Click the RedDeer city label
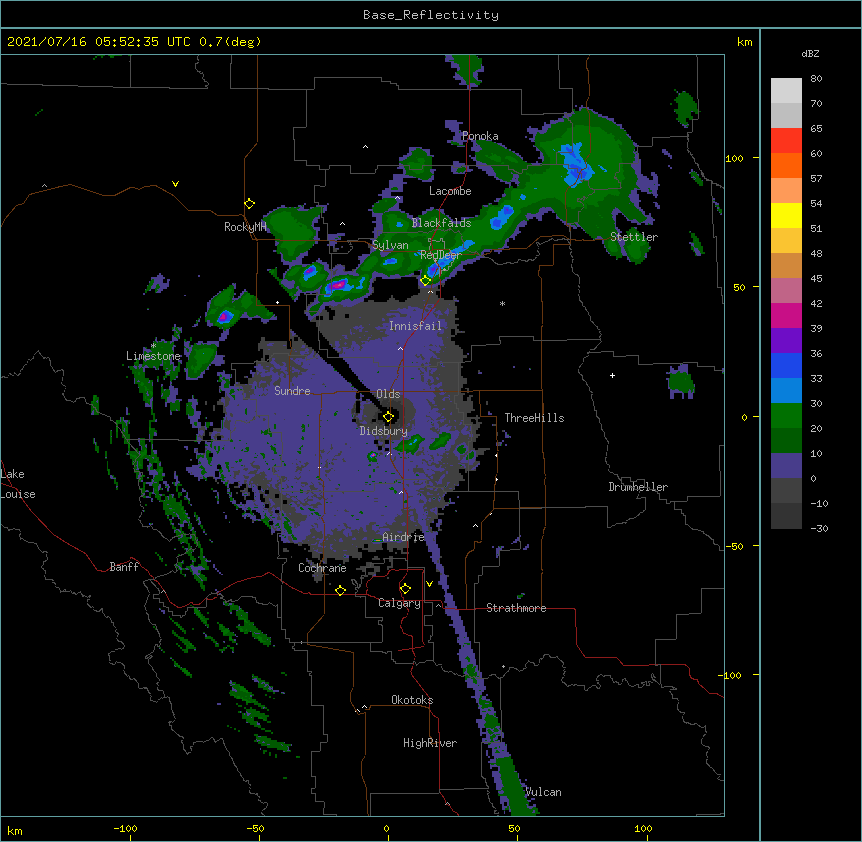 [441, 255]
